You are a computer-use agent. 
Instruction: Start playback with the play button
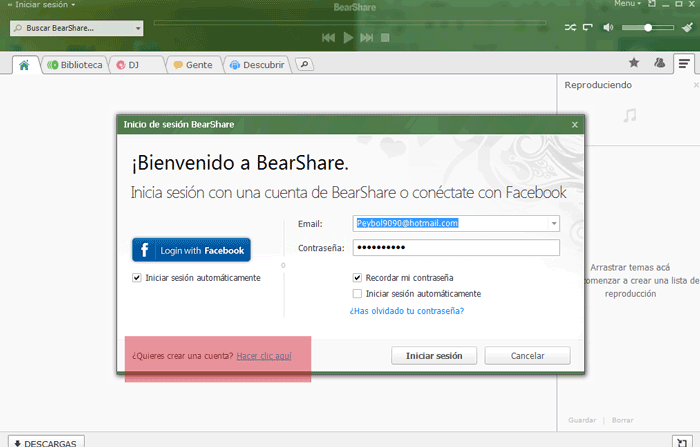(348, 38)
